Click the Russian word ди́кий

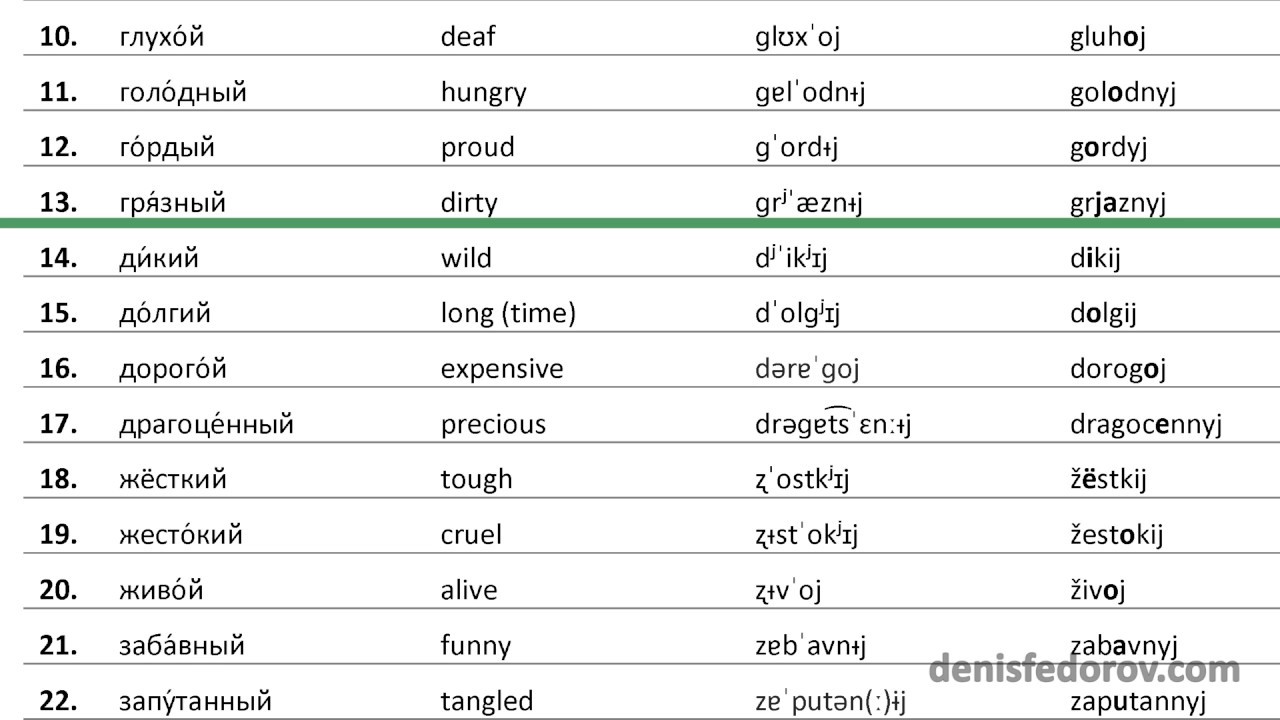158,258
